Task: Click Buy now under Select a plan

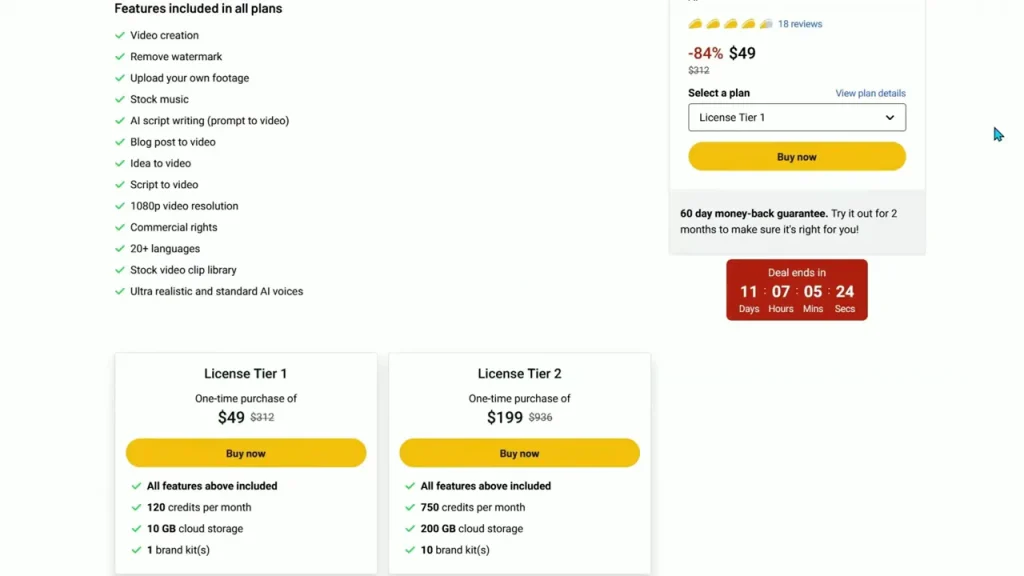Action: 797,157
